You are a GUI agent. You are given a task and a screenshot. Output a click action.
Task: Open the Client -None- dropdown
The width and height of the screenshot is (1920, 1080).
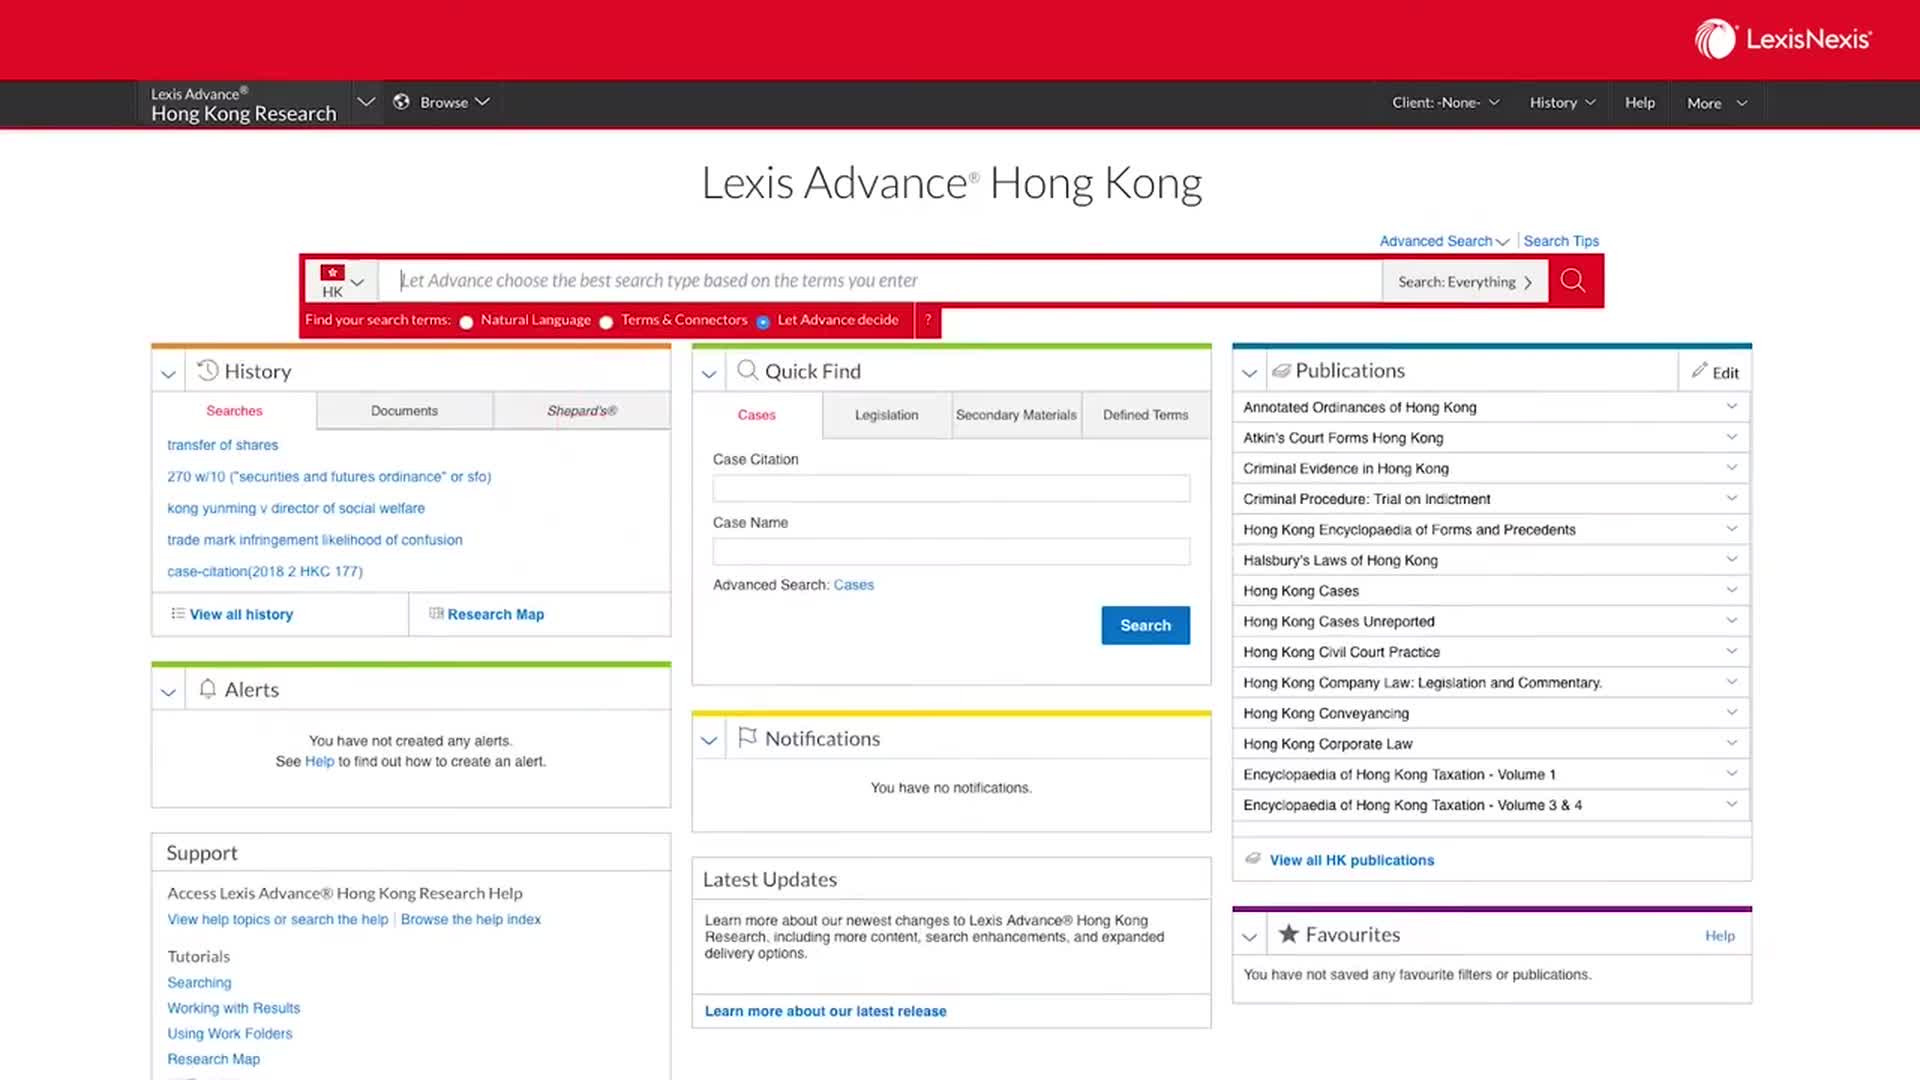[x=1446, y=103]
